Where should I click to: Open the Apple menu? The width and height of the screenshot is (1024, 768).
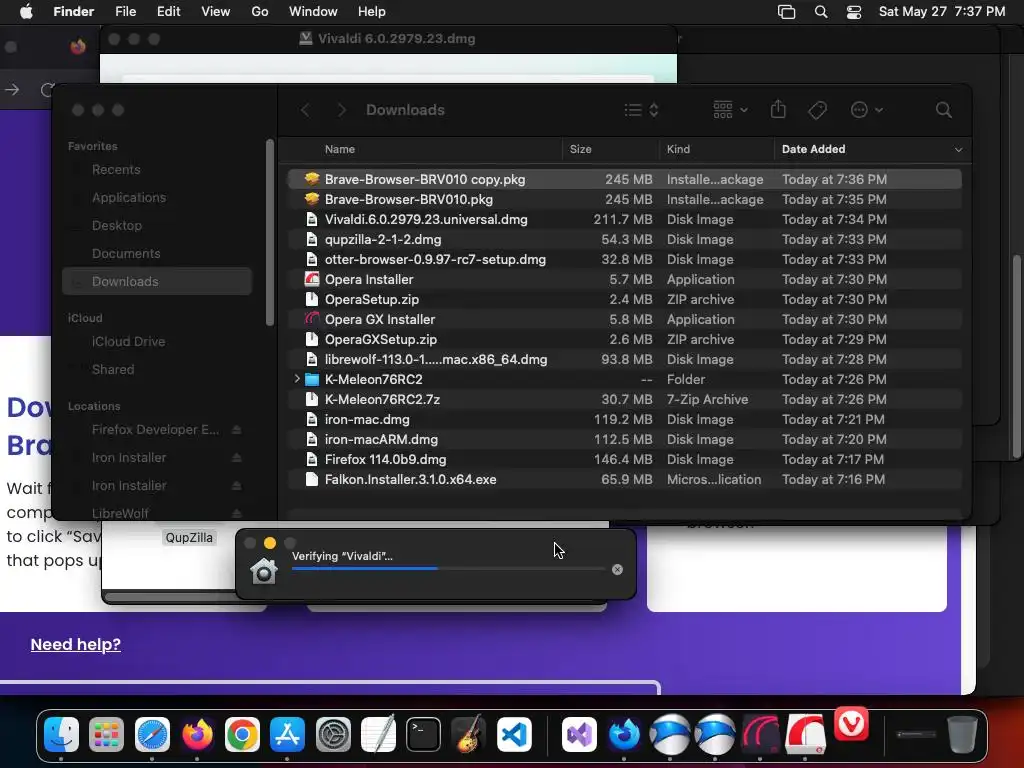coord(26,12)
